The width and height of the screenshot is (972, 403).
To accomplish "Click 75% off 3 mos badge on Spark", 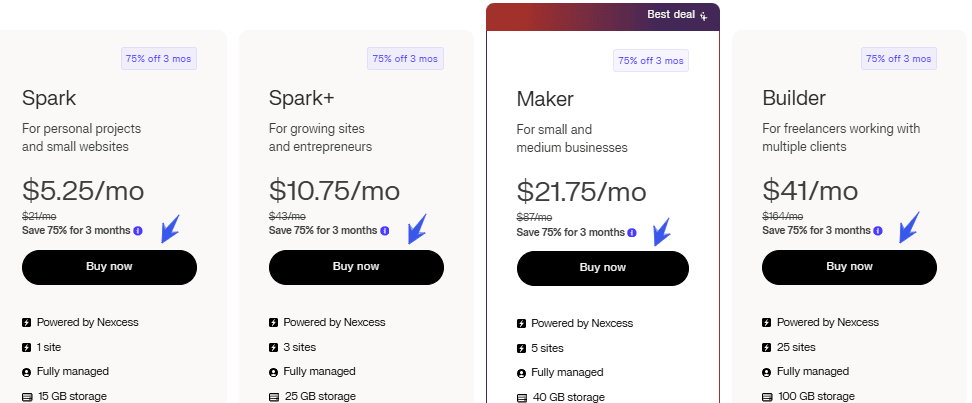I will click(159, 59).
